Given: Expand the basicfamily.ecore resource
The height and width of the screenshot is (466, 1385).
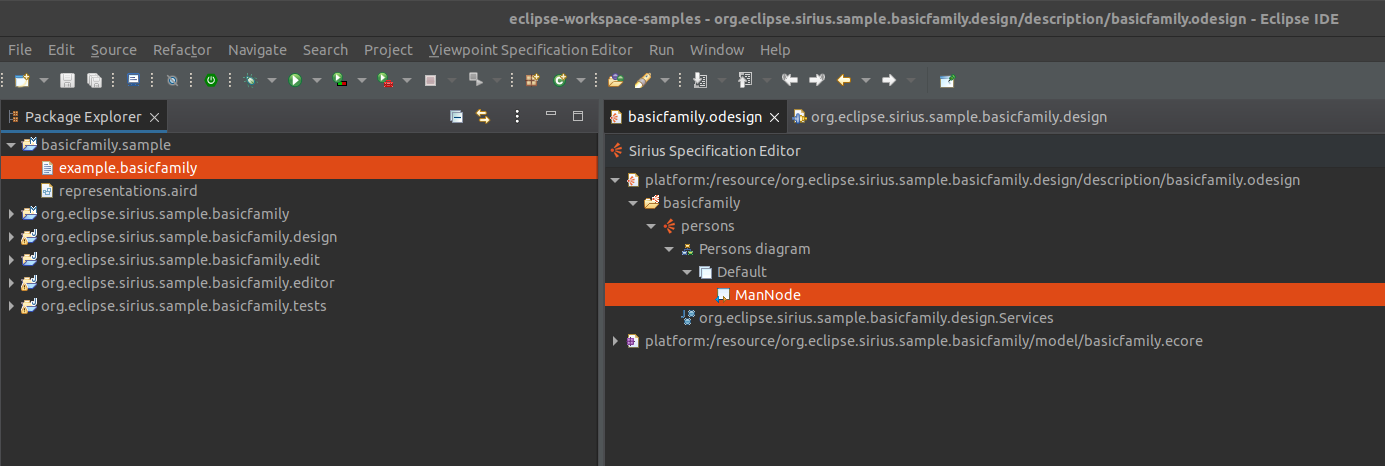Looking at the screenshot, I should (x=615, y=341).
